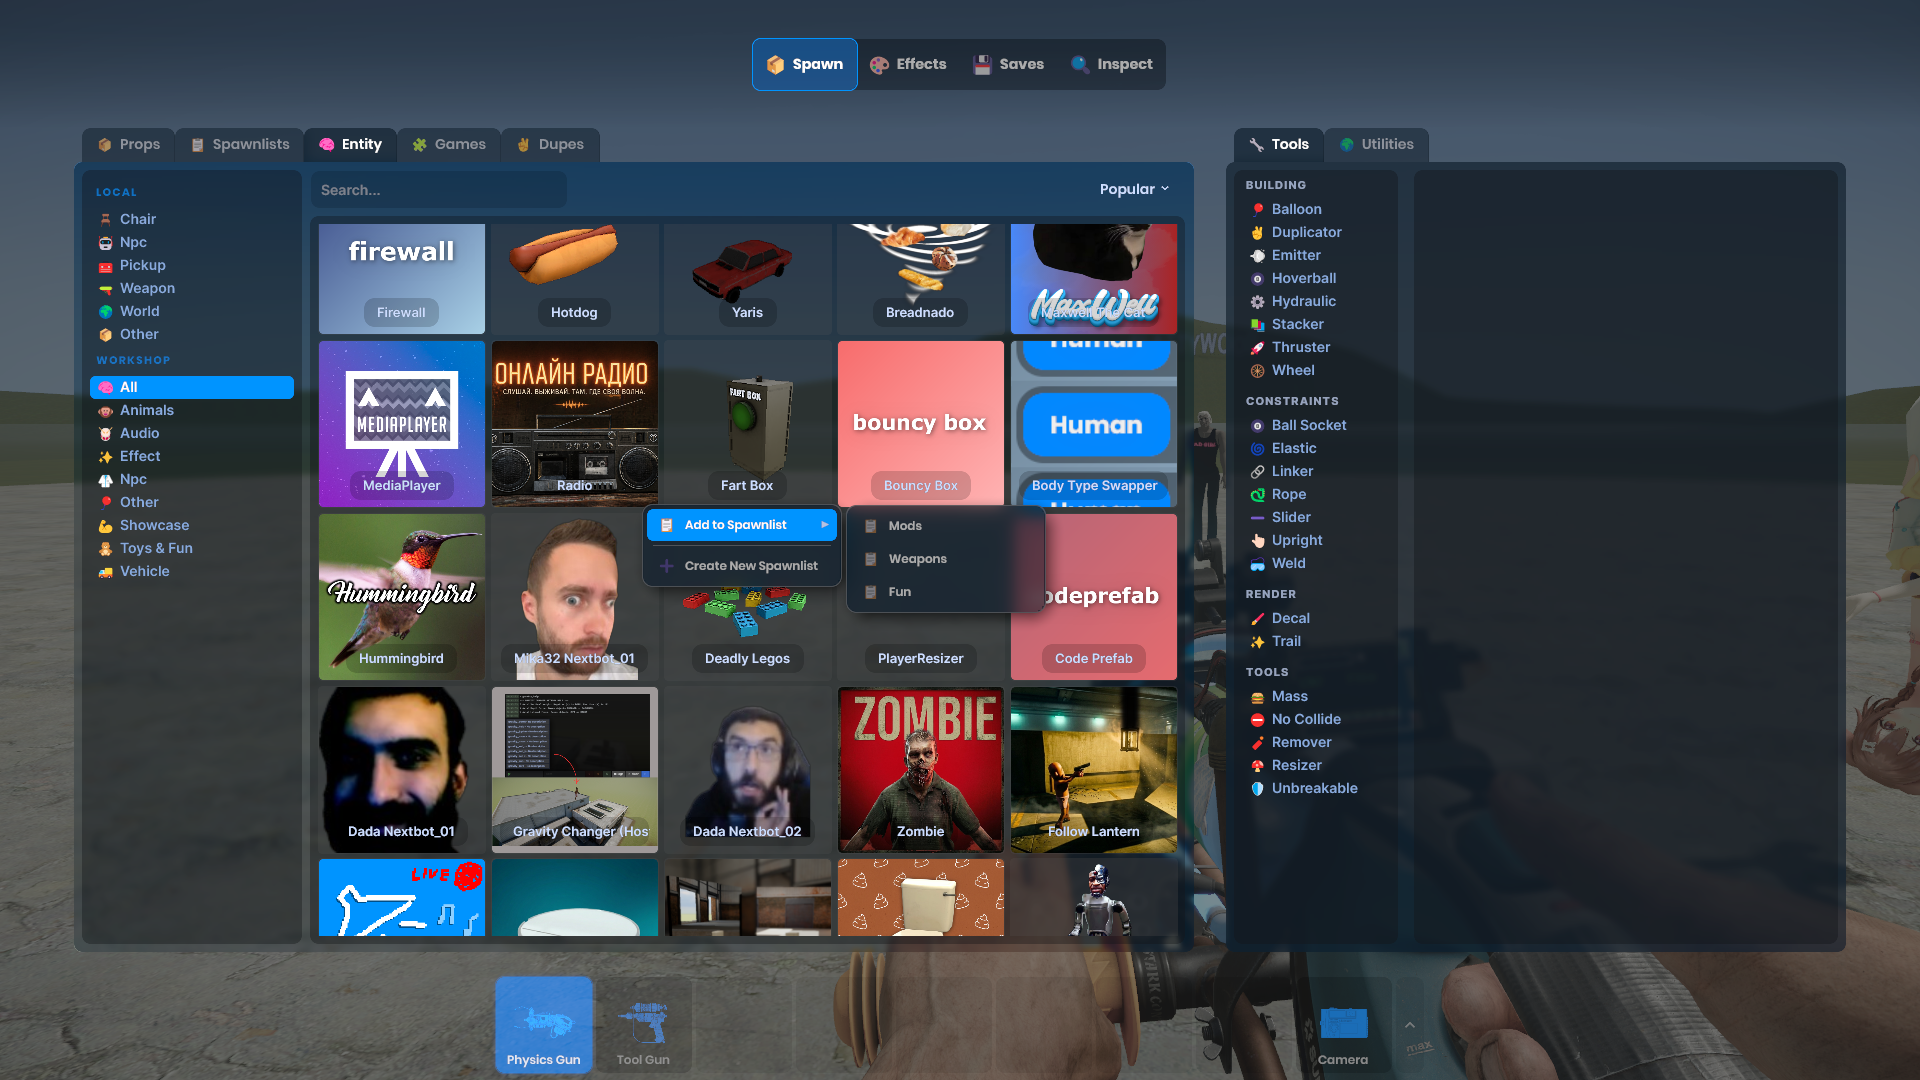The height and width of the screenshot is (1080, 1920).
Task: Click the entity search field
Action: pyautogui.click(x=438, y=190)
